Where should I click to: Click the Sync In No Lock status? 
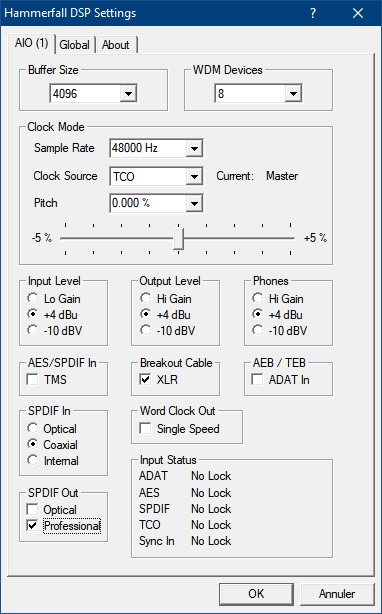click(x=211, y=541)
